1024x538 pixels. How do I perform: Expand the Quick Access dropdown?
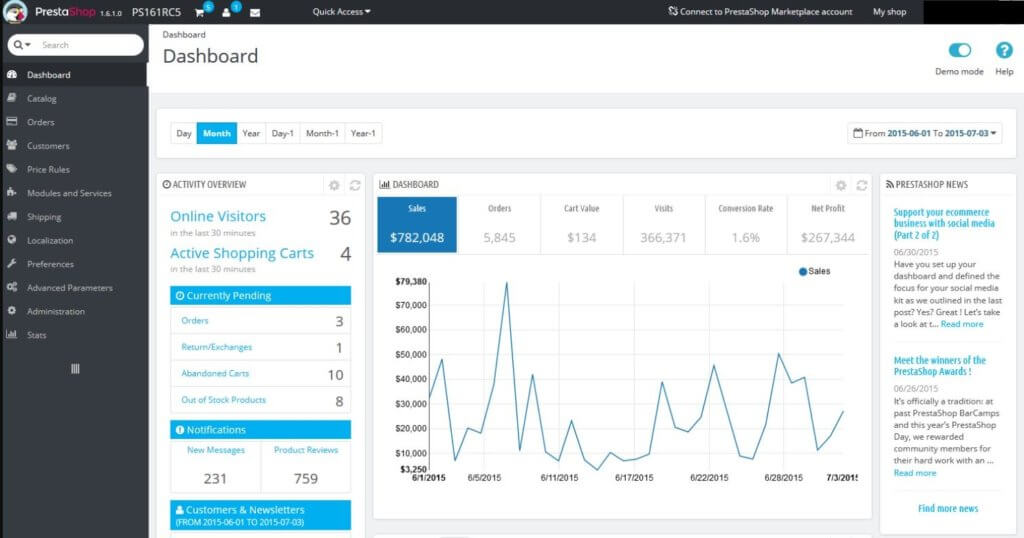pos(341,12)
